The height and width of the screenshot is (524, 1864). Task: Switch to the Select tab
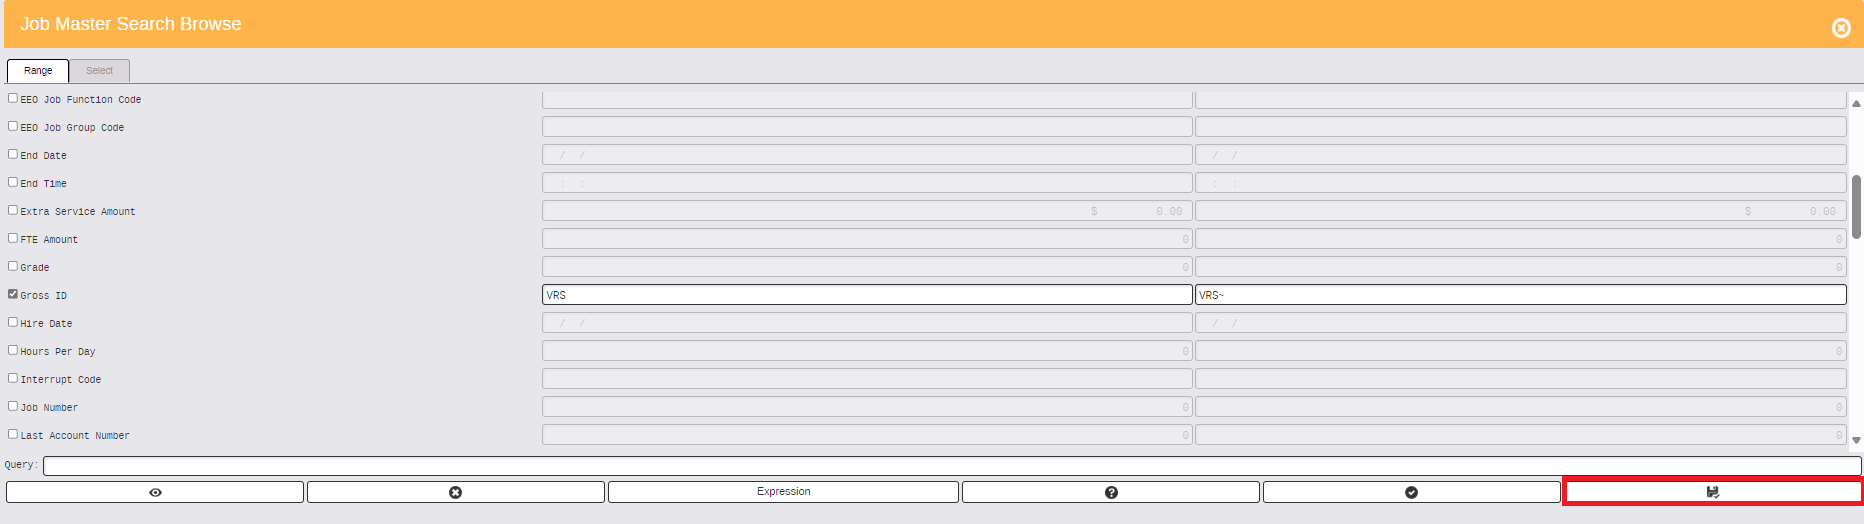click(x=99, y=71)
